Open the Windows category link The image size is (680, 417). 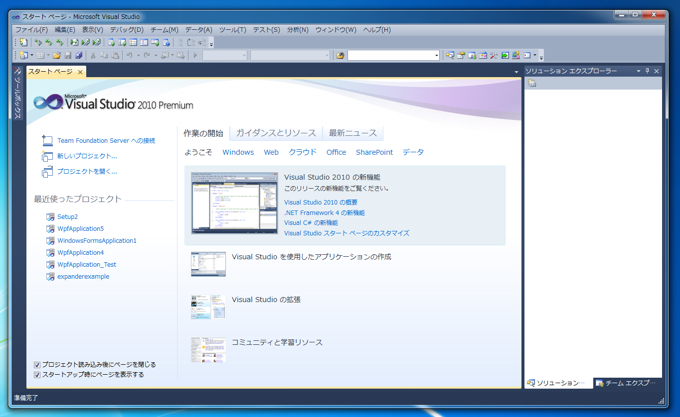pyautogui.click(x=238, y=152)
